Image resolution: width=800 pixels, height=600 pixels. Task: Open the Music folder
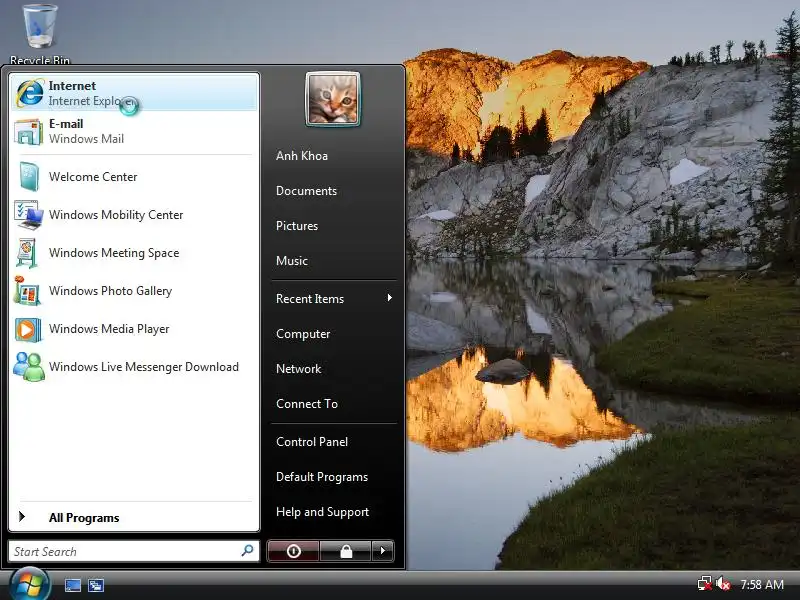click(292, 261)
